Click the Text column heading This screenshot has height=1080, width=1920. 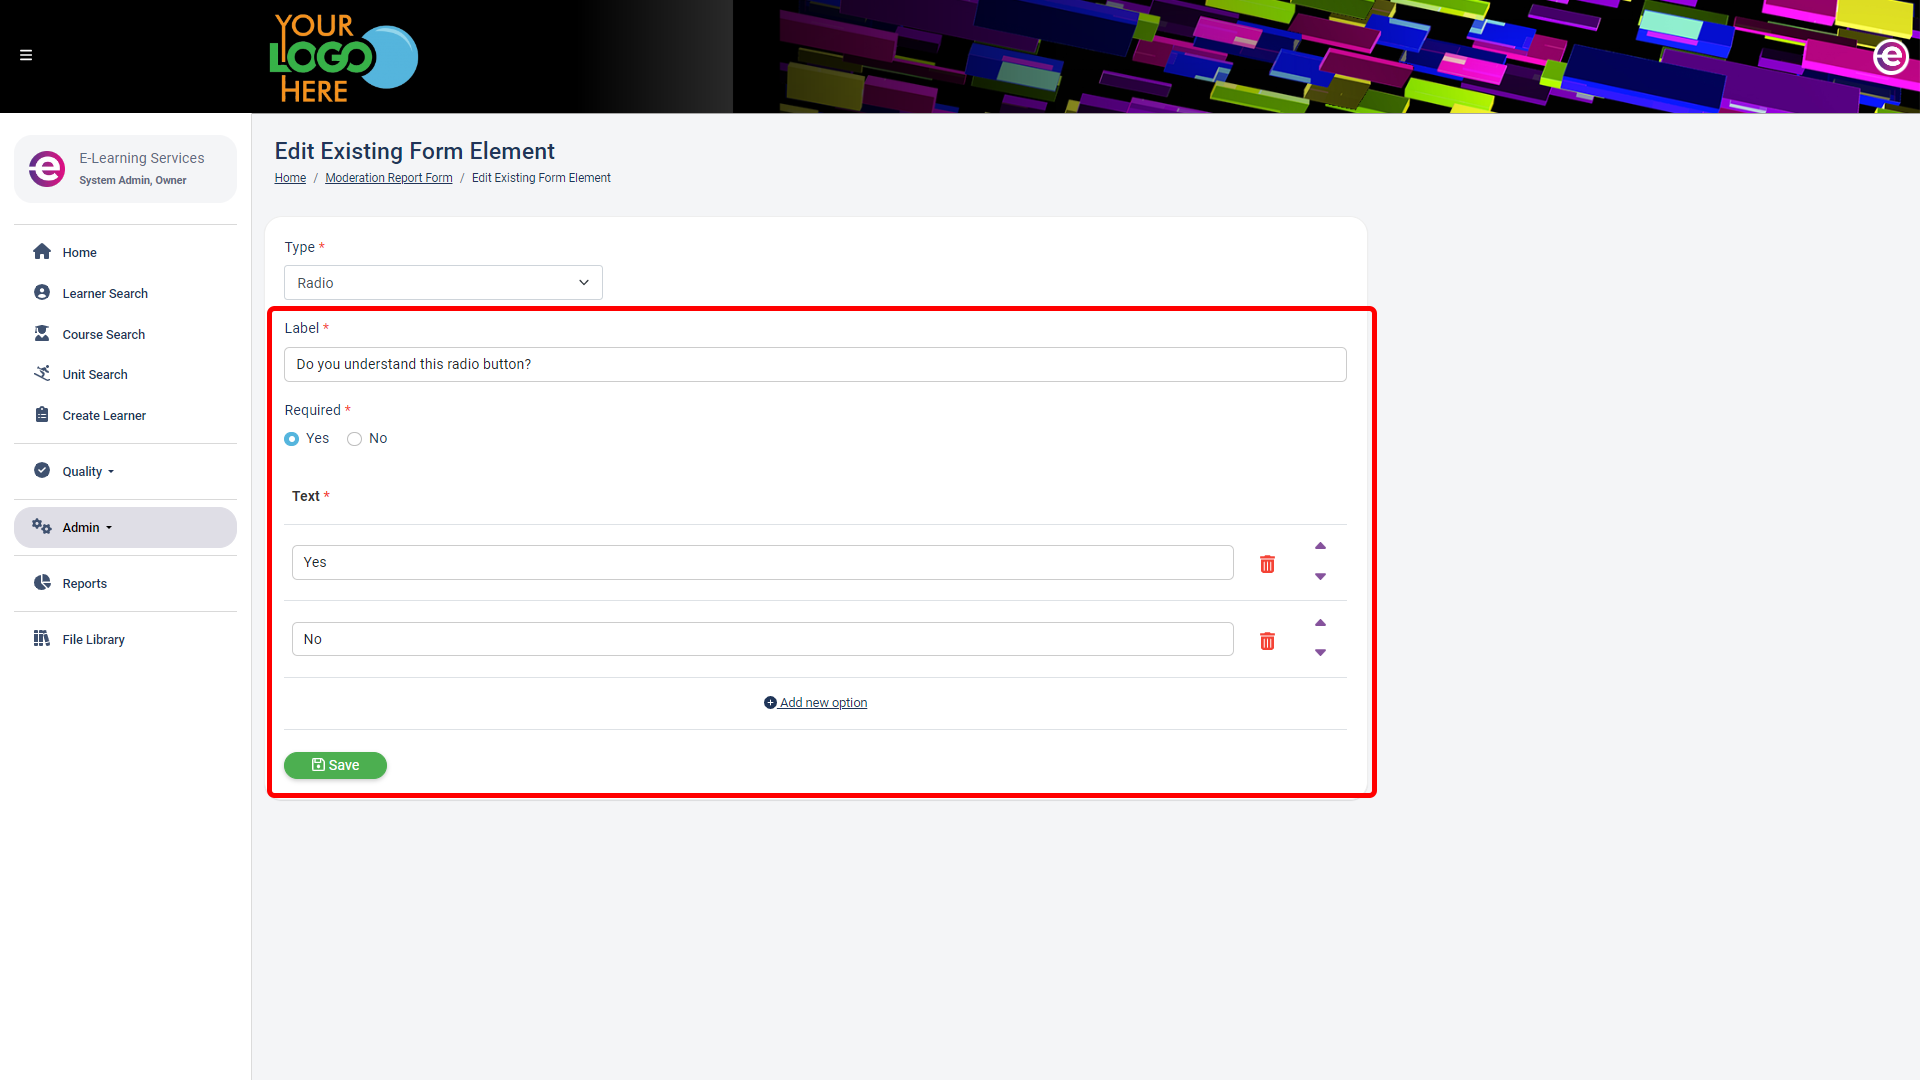[306, 497]
